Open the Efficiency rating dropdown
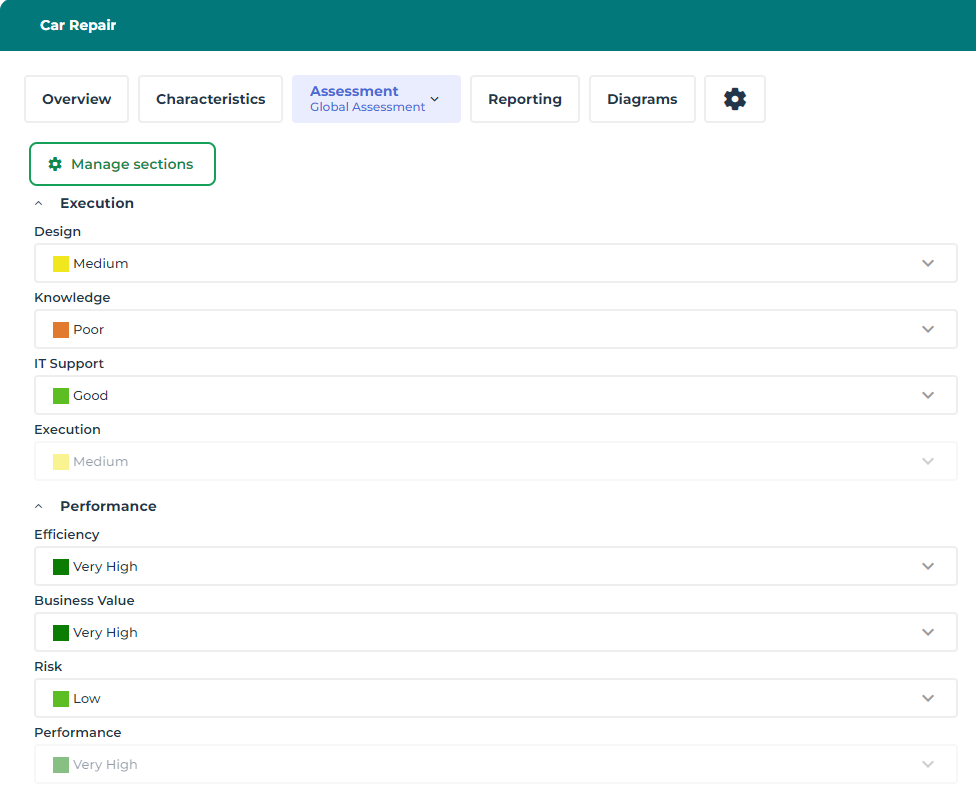 pos(495,567)
